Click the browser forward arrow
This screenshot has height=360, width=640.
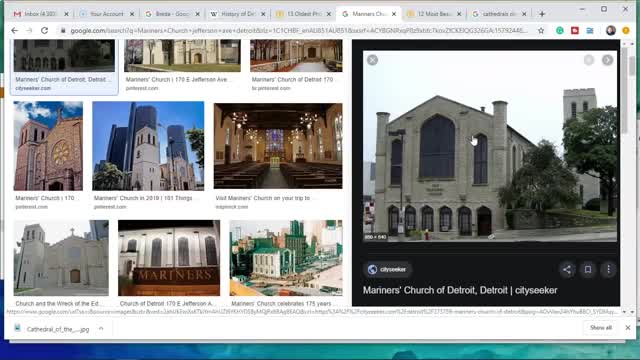click(29, 31)
